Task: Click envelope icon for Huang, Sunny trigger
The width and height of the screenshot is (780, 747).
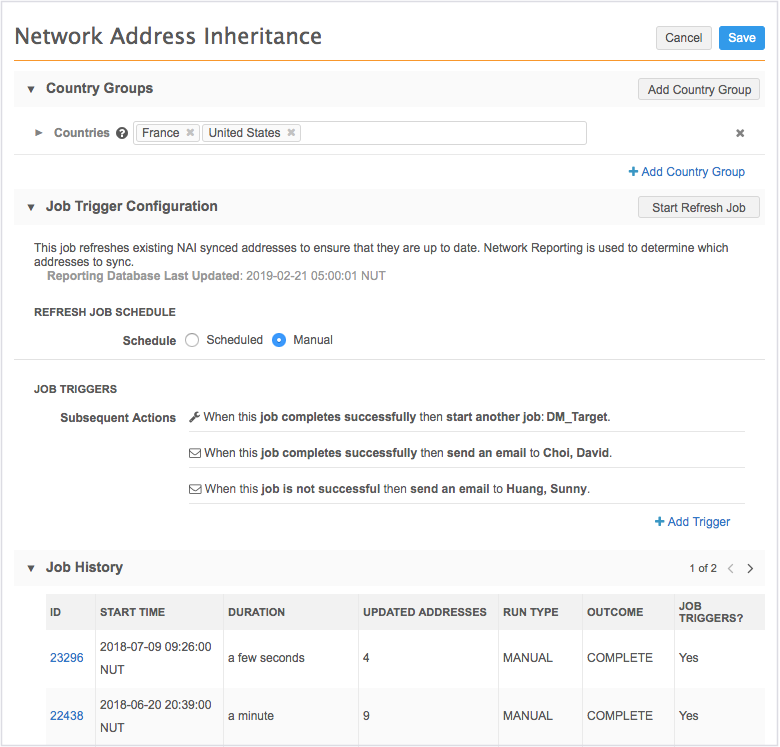Action: click(194, 489)
